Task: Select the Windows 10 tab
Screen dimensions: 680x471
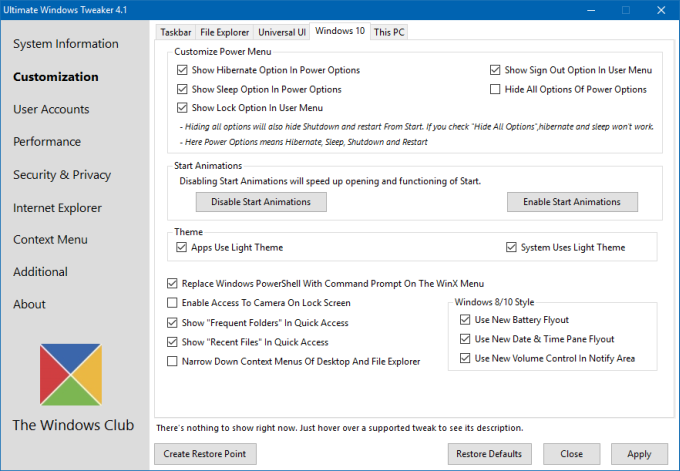Action: pyautogui.click(x=340, y=31)
